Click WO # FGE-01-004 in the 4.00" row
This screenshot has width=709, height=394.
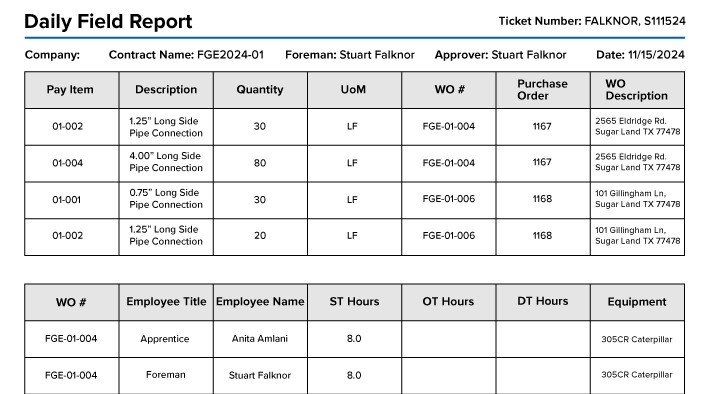(x=449, y=163)
